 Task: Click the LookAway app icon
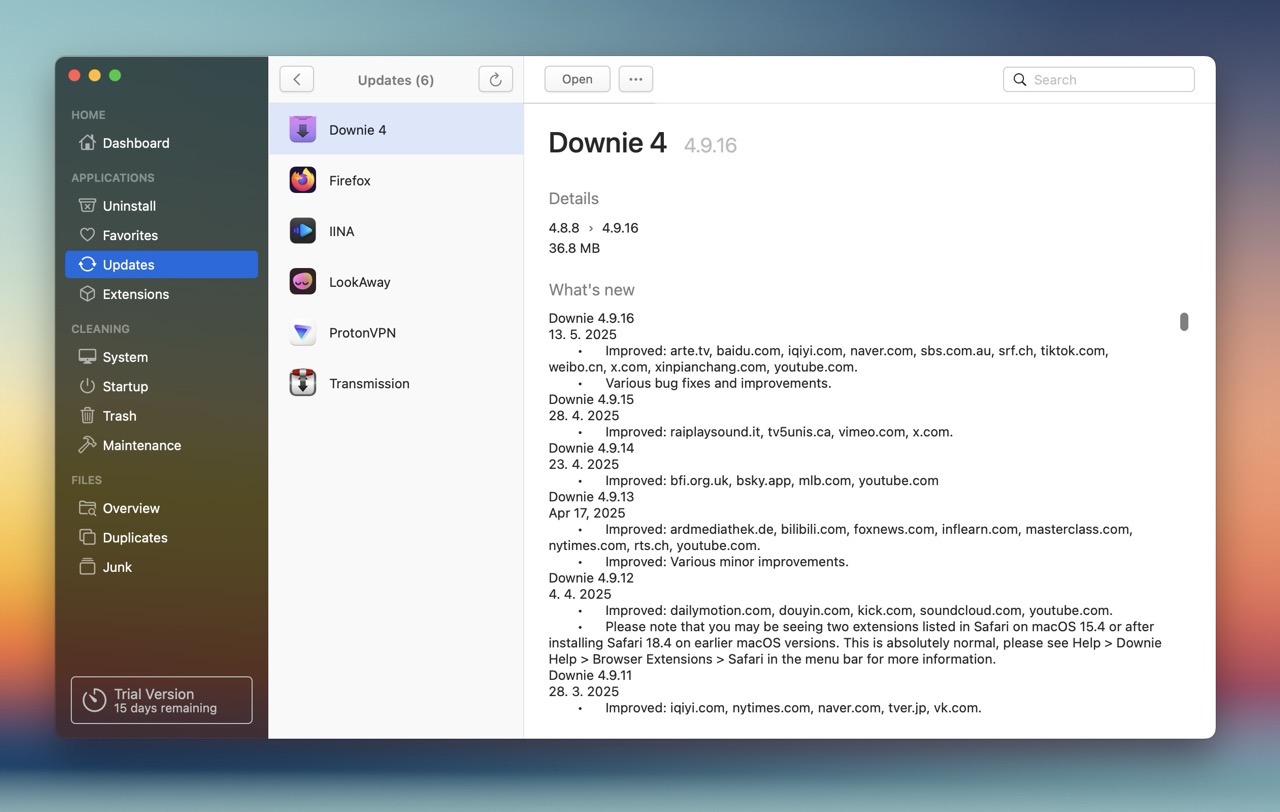(303, 282)
